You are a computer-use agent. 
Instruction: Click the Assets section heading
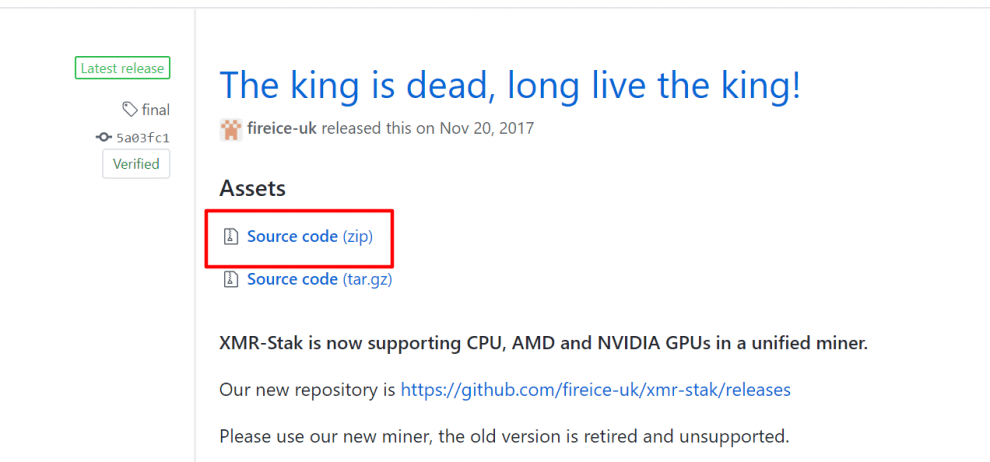253,188
